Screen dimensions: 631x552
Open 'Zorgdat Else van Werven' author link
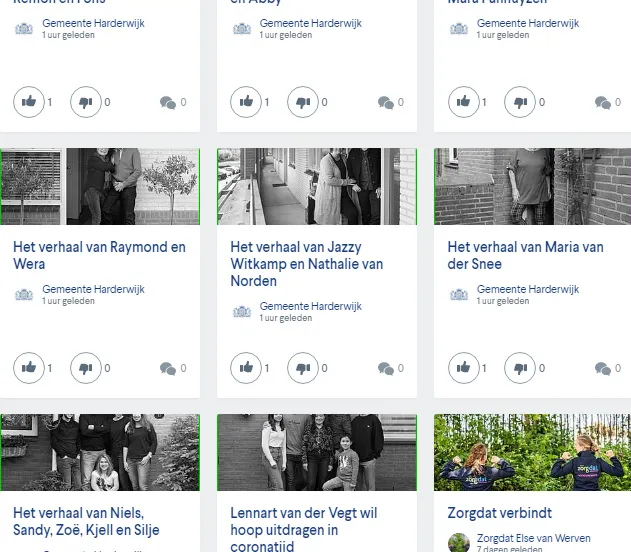click(x=534, y=538)
